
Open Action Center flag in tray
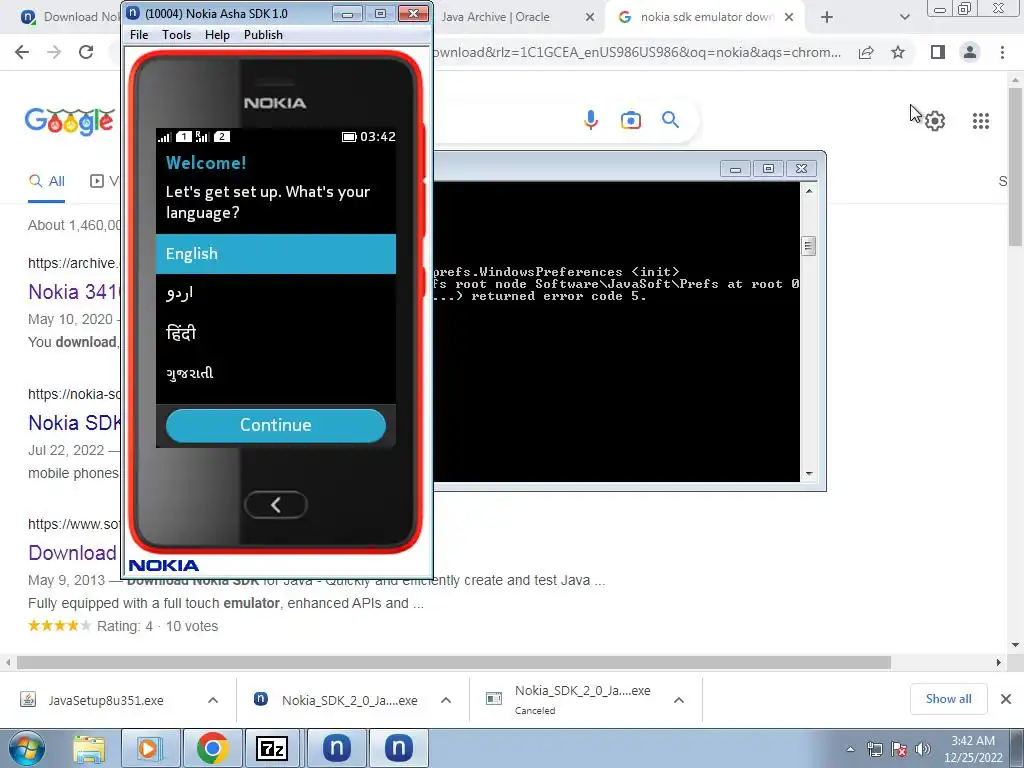(x=899, y=749)
